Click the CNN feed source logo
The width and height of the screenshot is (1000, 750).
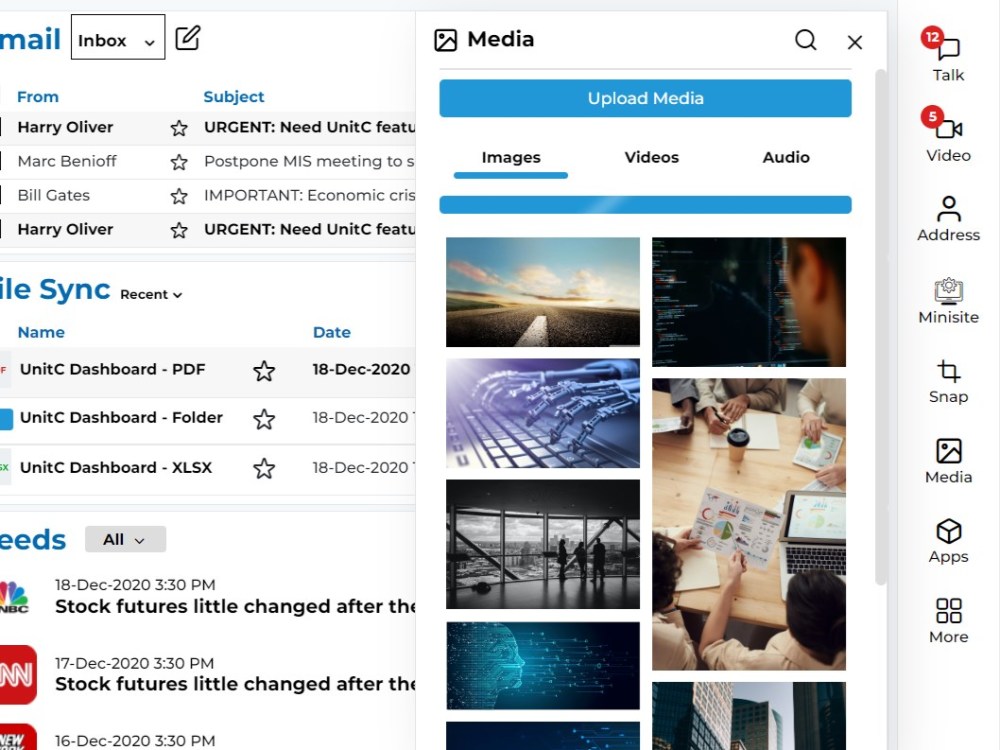(x=18, y=675)
